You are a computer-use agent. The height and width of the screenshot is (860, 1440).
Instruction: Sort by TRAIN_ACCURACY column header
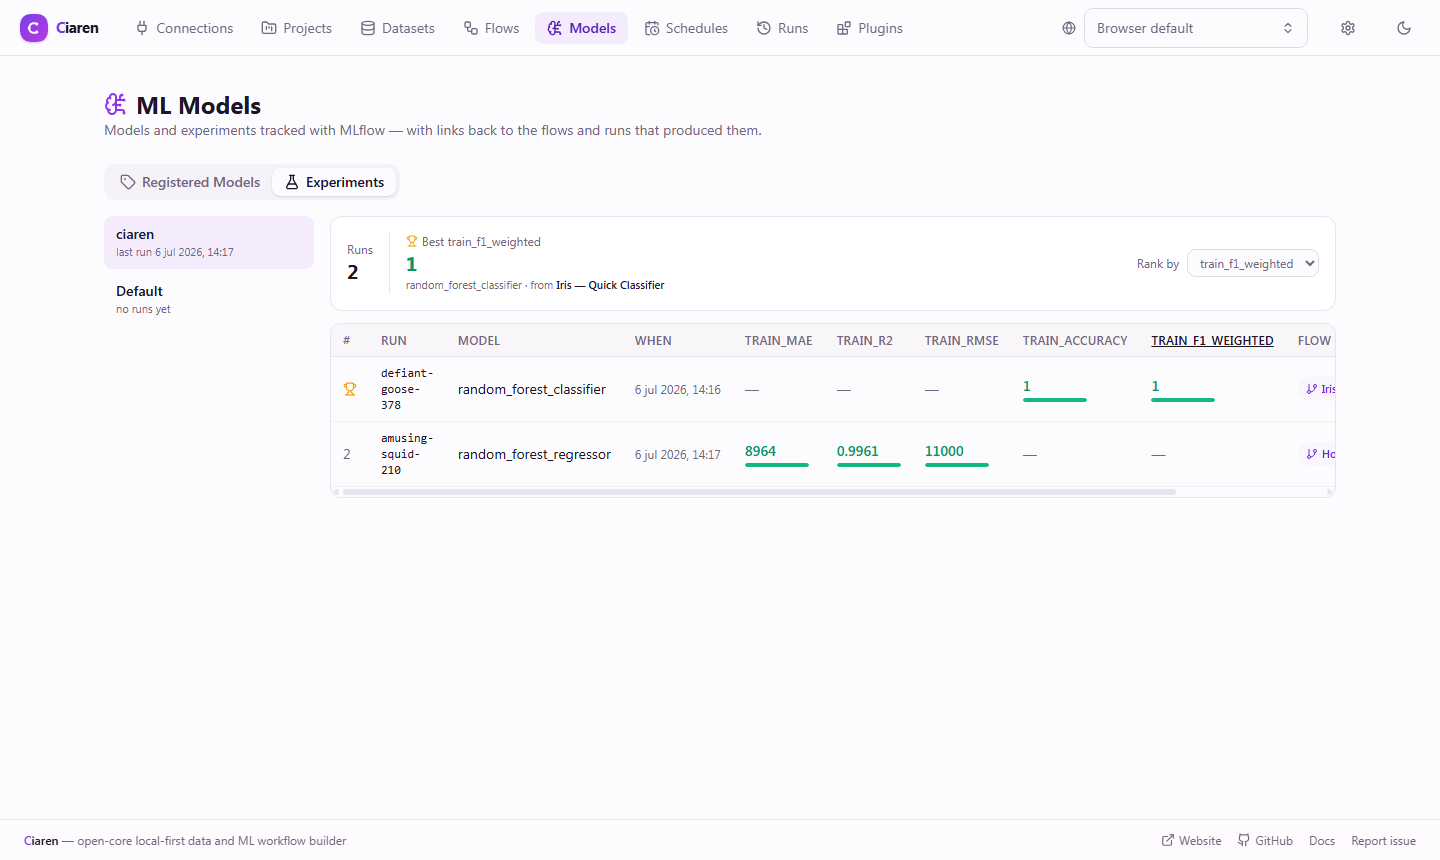point(1075,341)
